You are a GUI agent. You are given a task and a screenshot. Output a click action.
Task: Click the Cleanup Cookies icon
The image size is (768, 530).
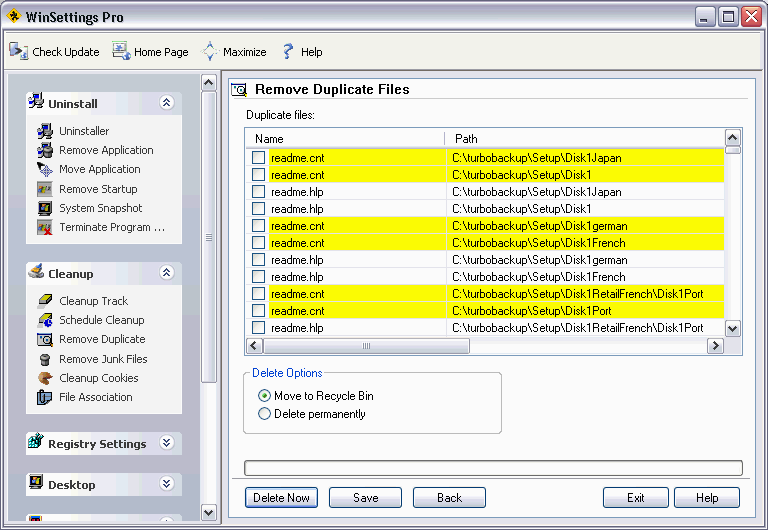[45, 378]
